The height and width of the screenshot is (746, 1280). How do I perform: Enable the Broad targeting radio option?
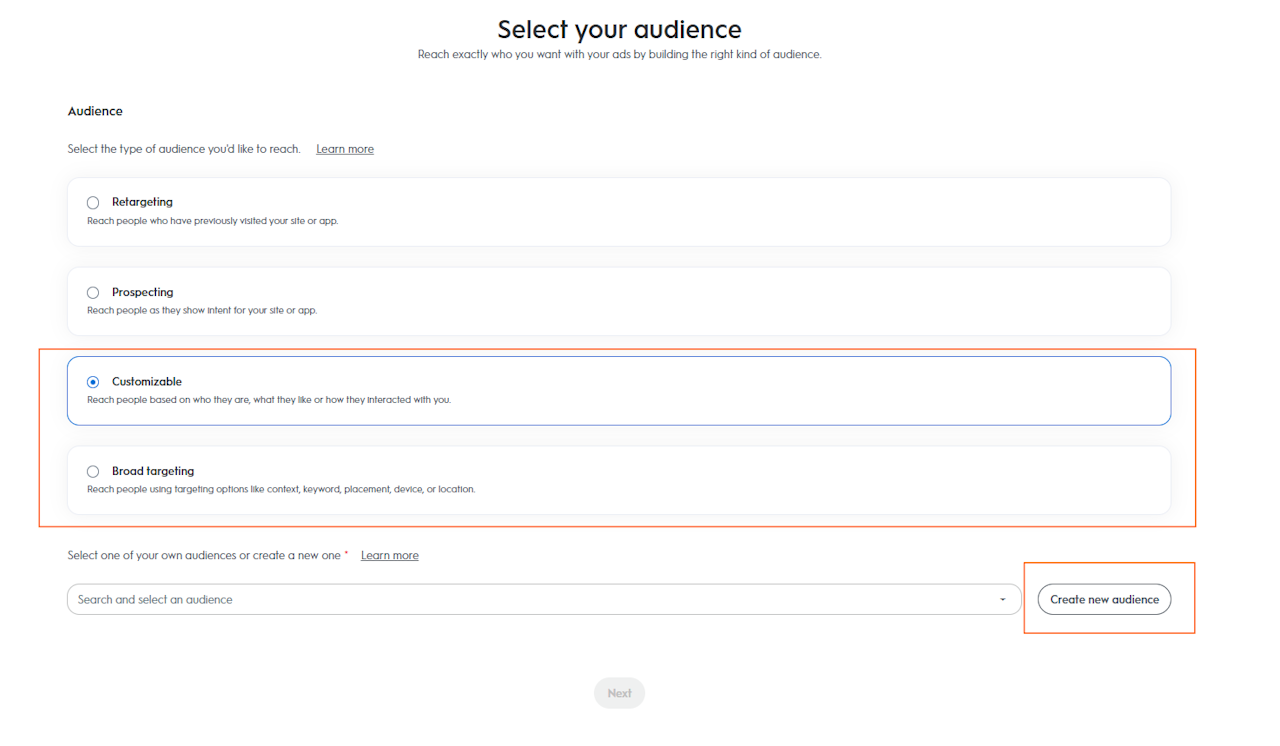(x=93, y=472)
